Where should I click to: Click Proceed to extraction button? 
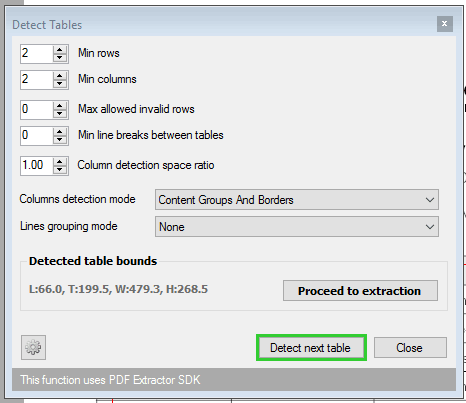pyautogui.click(x=360, y=291)
